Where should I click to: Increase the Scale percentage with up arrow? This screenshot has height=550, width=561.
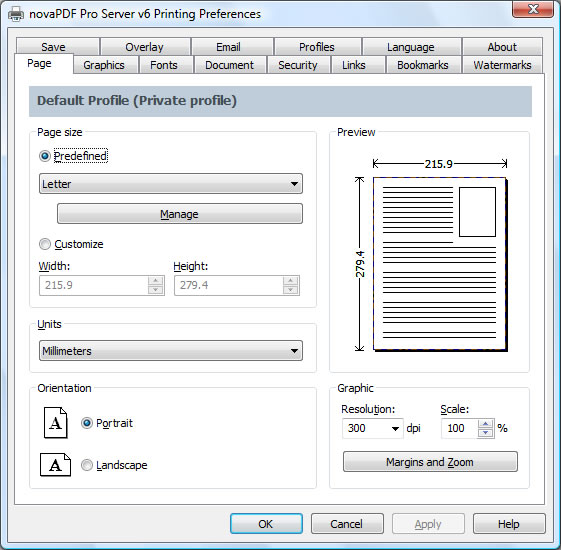click(x=485, y=424)
